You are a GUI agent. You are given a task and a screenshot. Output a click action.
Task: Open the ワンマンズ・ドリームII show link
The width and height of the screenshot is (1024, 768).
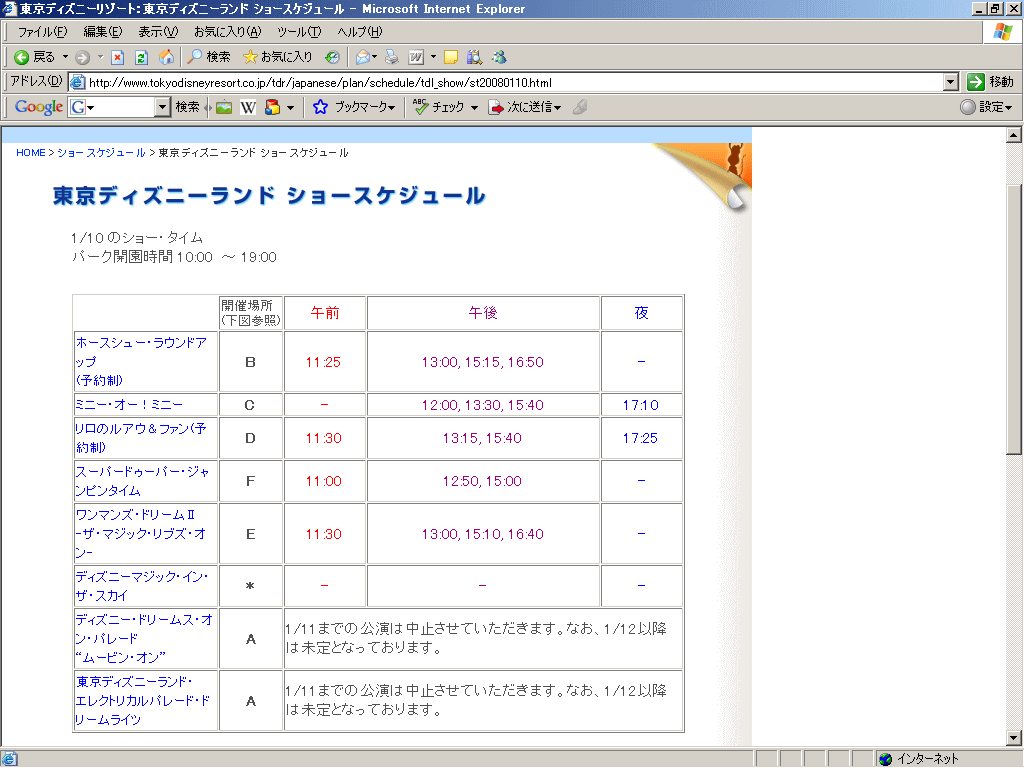(141, 534)
